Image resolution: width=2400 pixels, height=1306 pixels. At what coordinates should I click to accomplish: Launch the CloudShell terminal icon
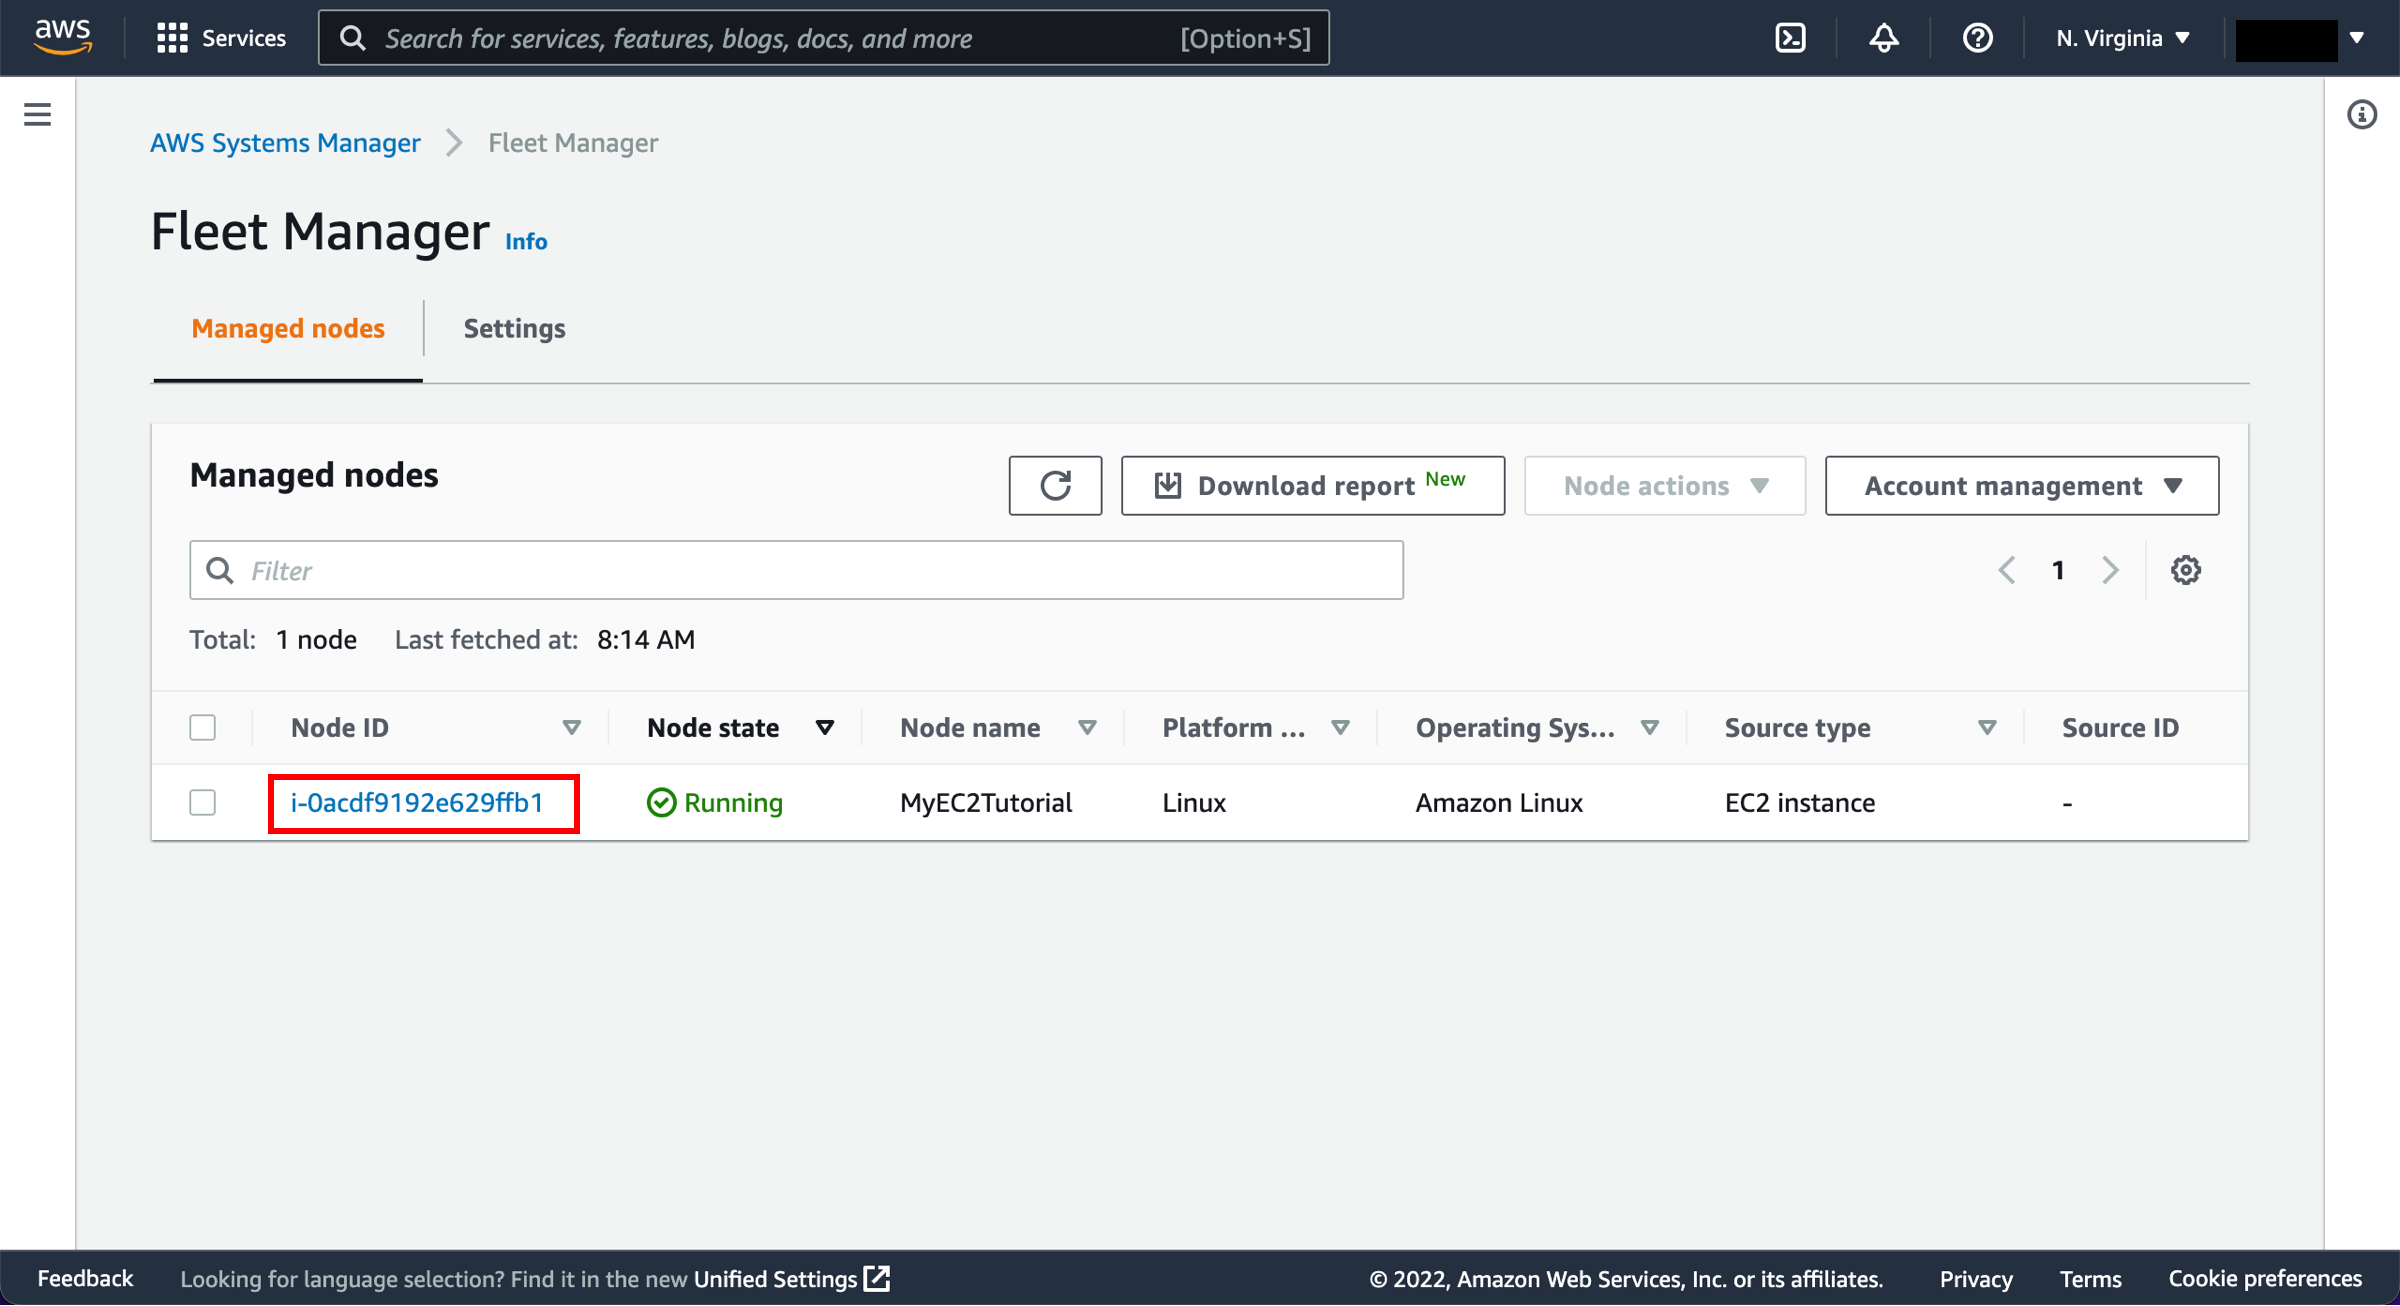(1790, 38)
